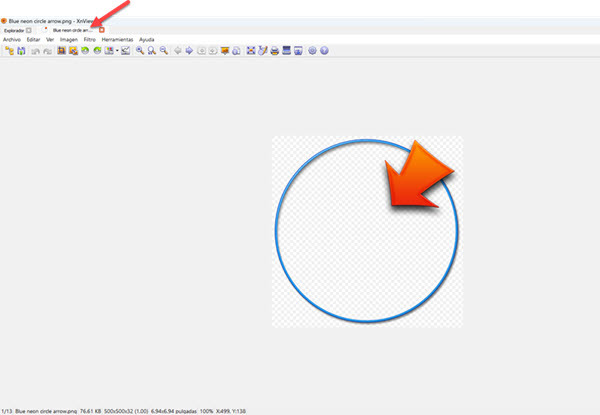Viewport: 600px width, 415px height.
Task: Click the brush and pencil tools icon
Action: 262,50
